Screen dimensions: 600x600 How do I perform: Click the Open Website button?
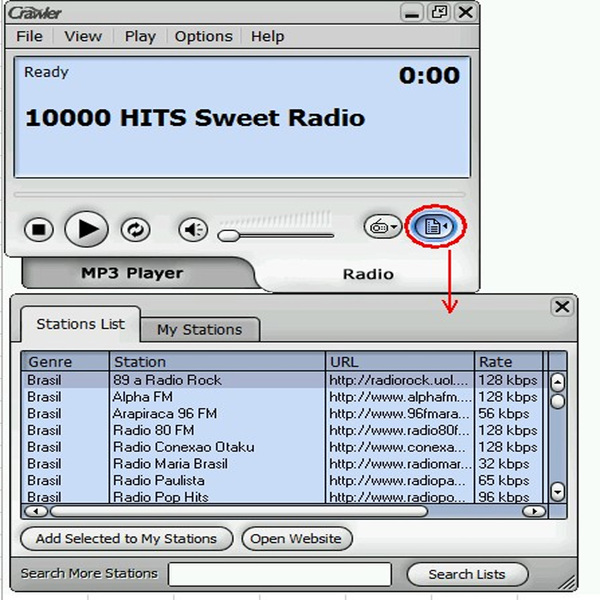296,539
